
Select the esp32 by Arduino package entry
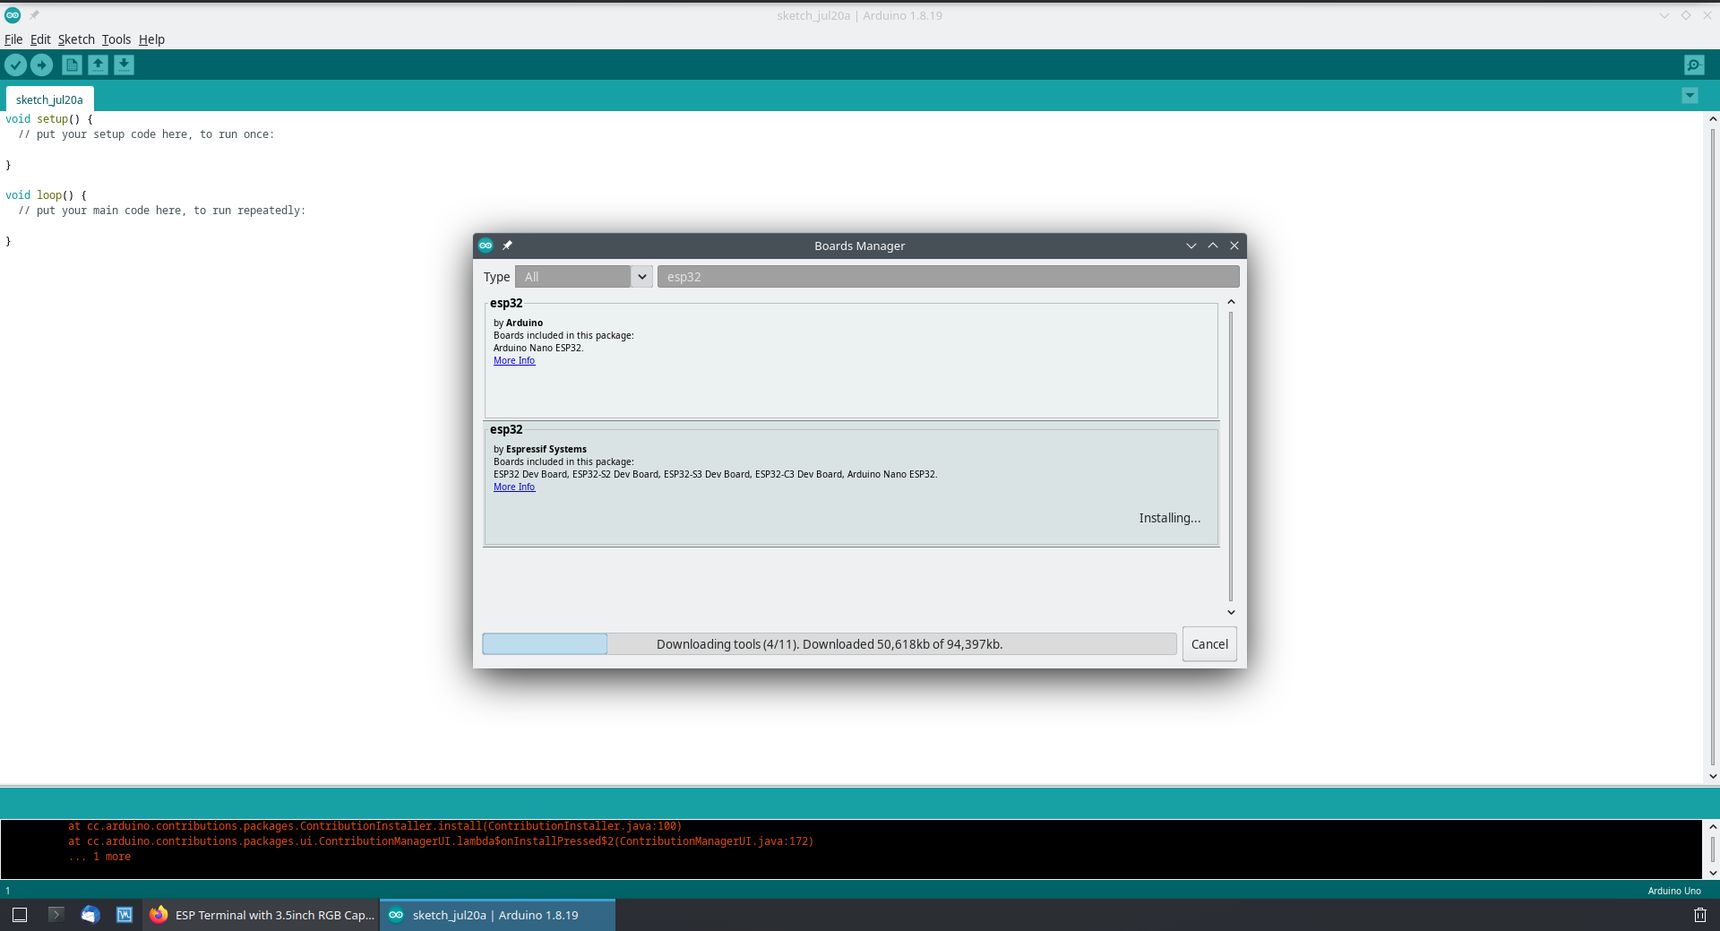pyautogui.click(x=851, y=359)
